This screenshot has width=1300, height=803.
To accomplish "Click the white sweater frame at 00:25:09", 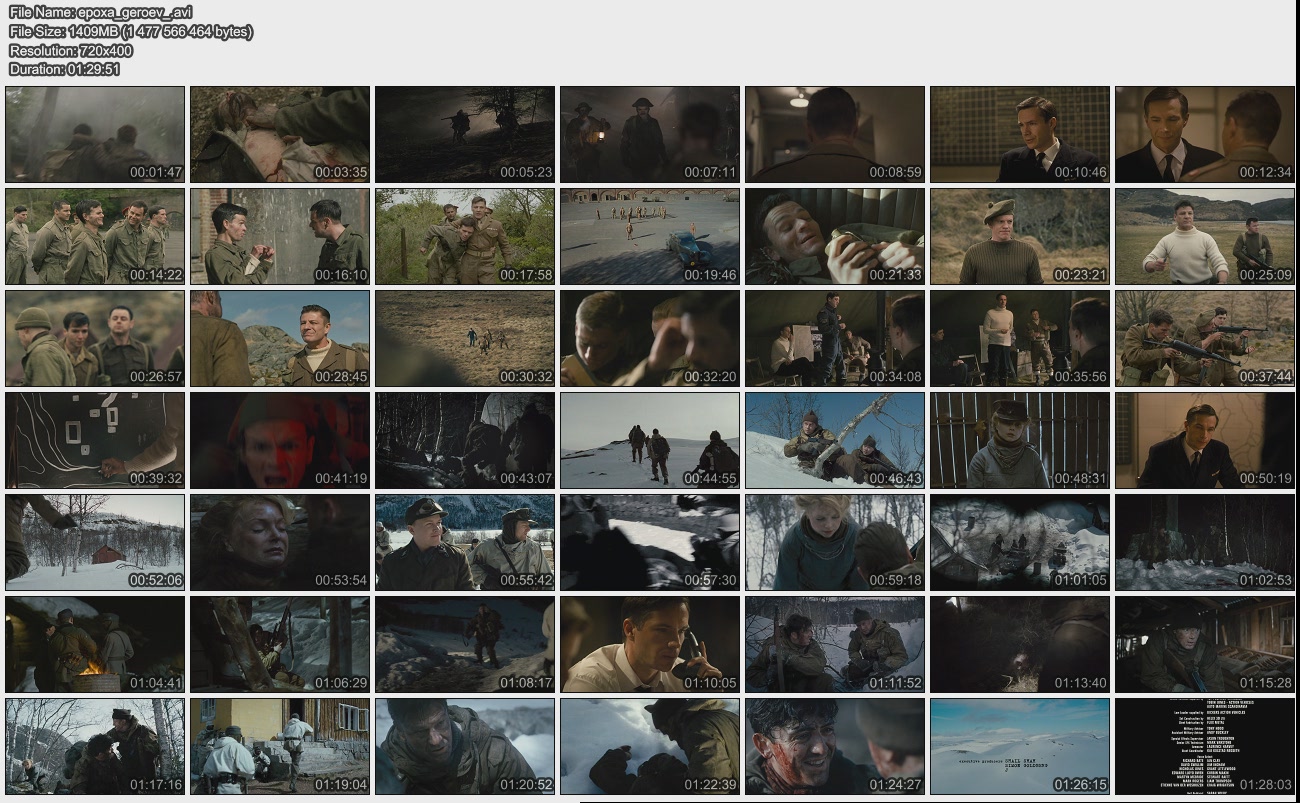I will (x=1204, y=236).
